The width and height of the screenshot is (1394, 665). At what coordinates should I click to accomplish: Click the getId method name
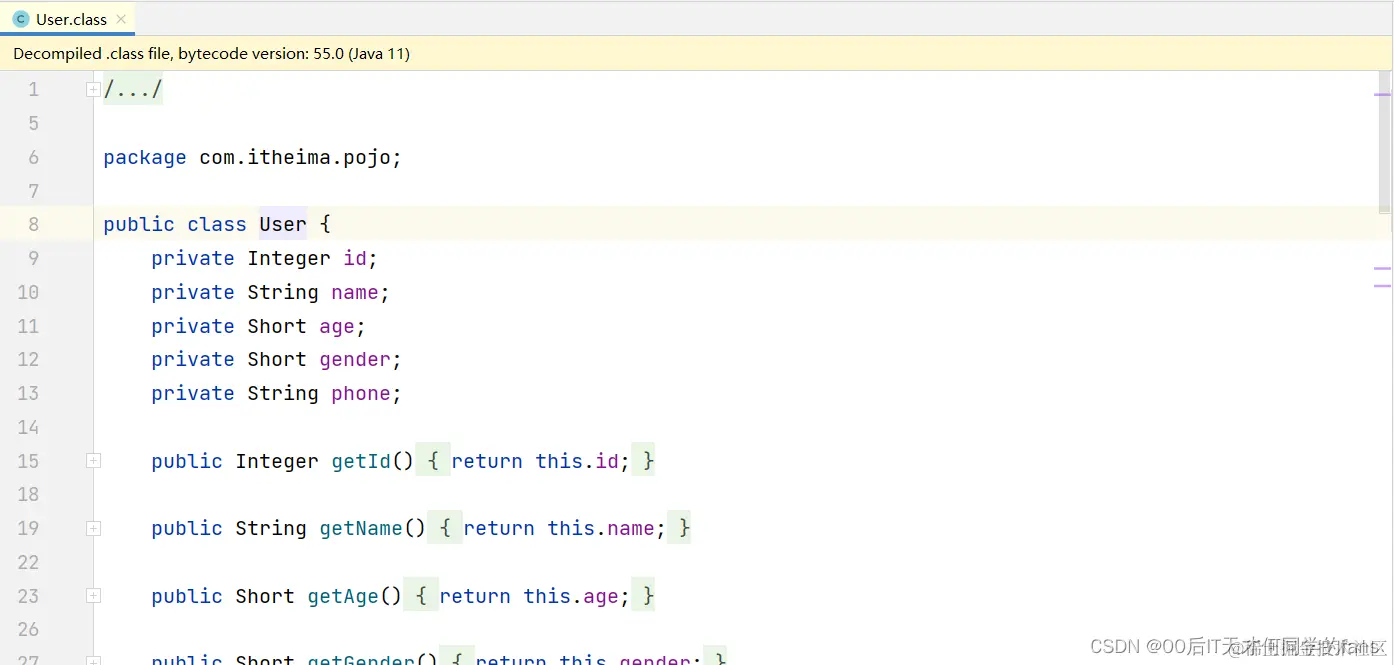coord(361,461)
